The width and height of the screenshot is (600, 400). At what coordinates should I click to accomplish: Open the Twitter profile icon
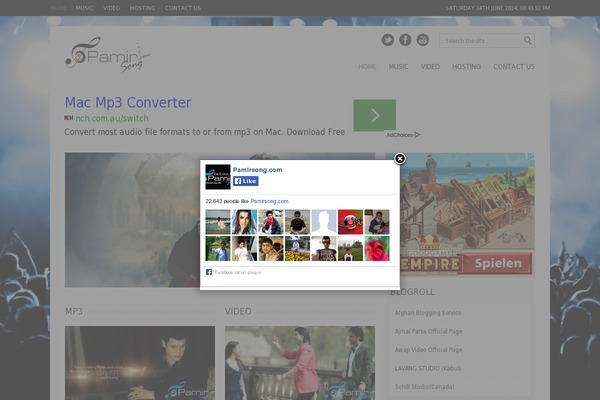(388, 40)
